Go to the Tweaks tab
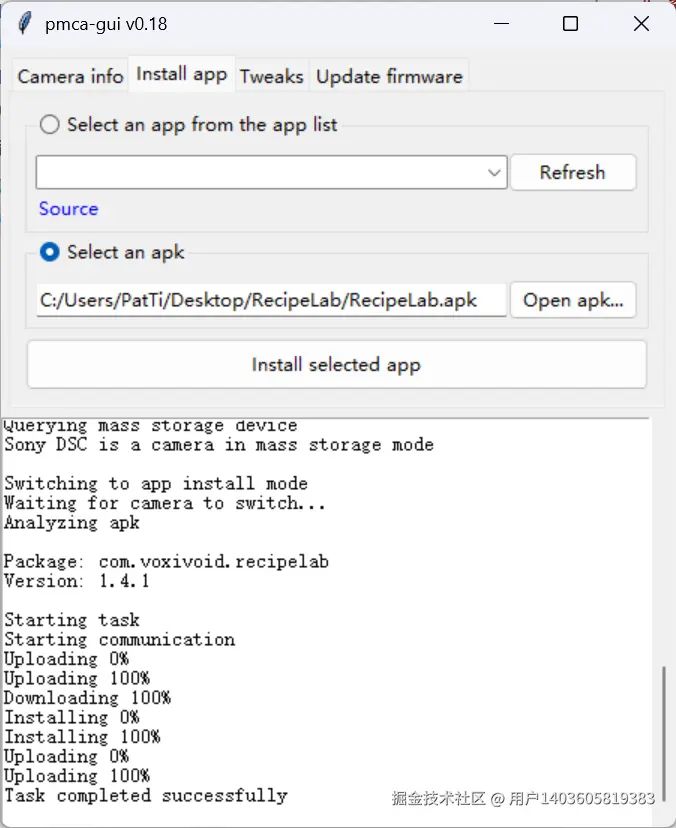676x828 pixels. [x=271, y=77]
